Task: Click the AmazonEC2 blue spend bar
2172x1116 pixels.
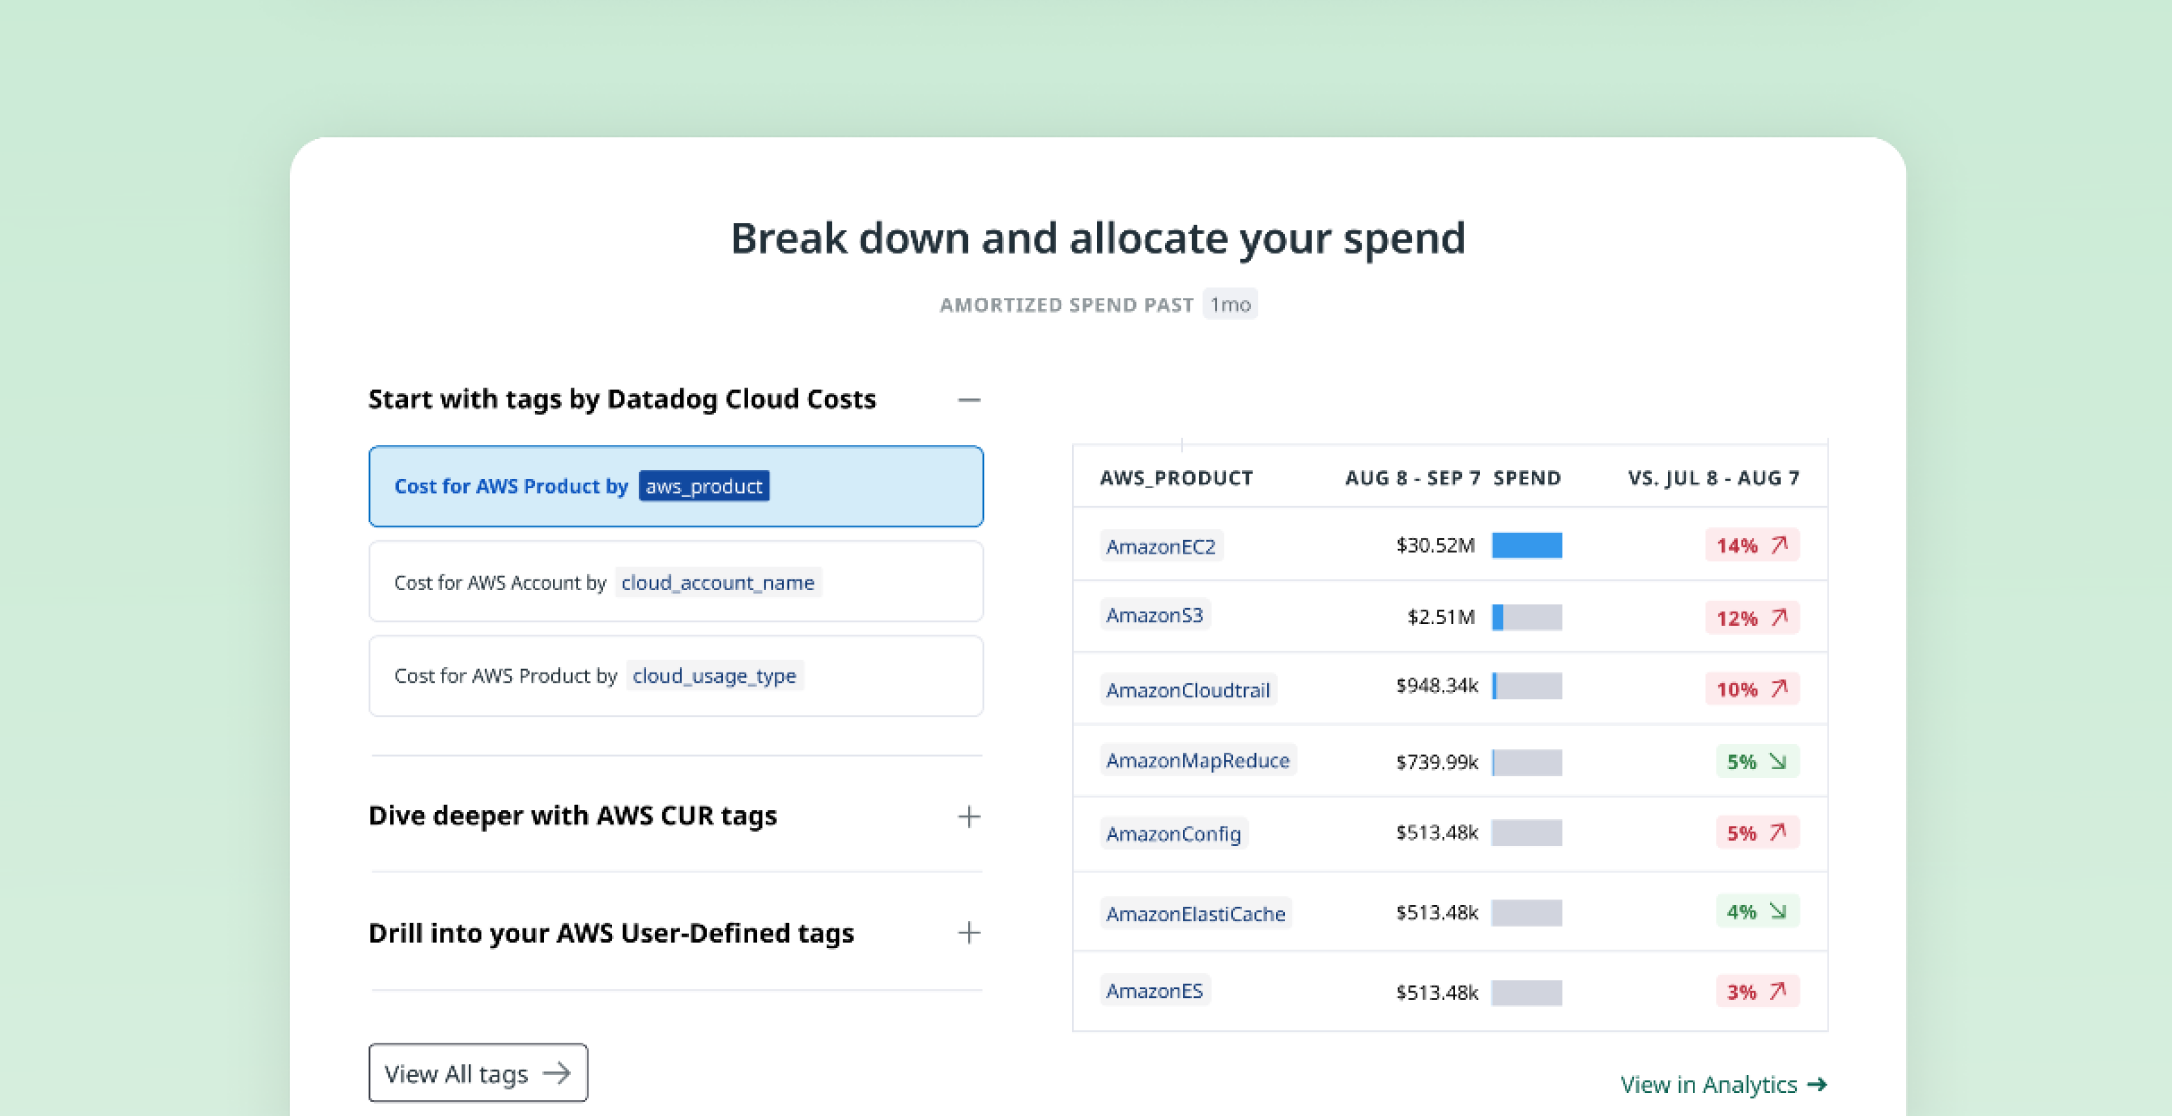Action: point(1526,545)
